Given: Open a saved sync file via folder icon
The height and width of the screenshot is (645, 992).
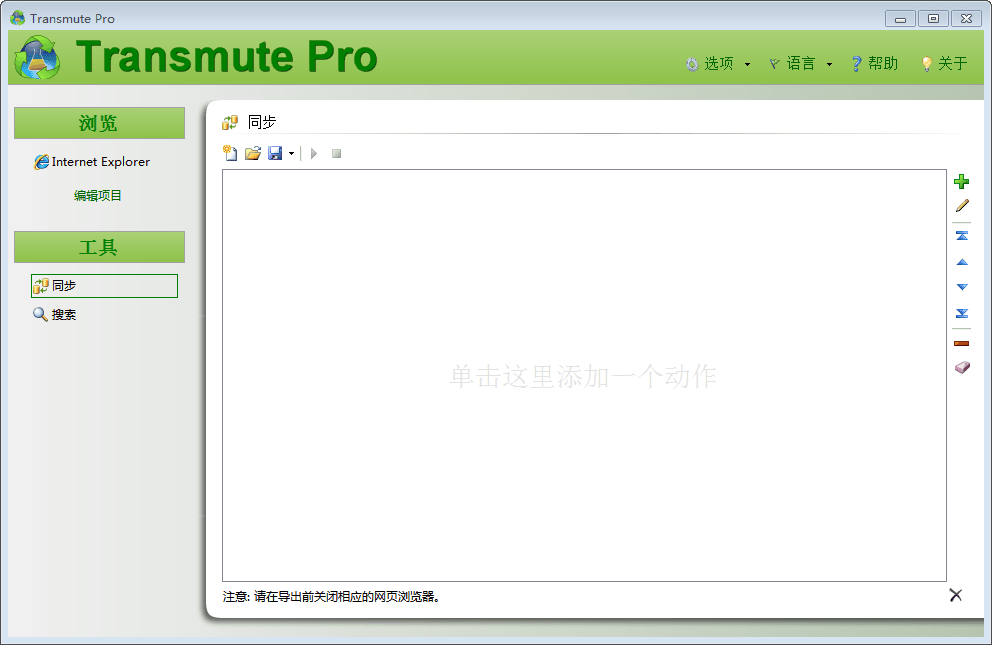Looking at the screenshot, I should click(x=253, y=153).
